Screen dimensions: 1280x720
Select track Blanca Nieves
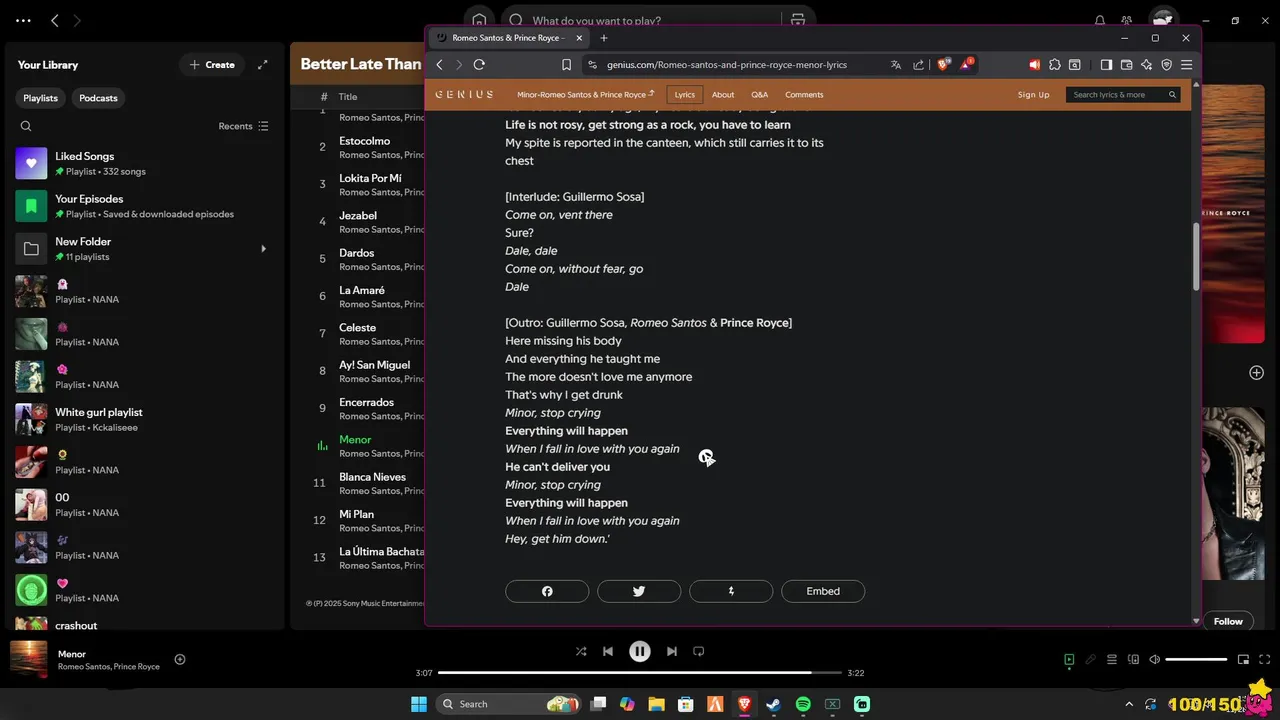372,477
